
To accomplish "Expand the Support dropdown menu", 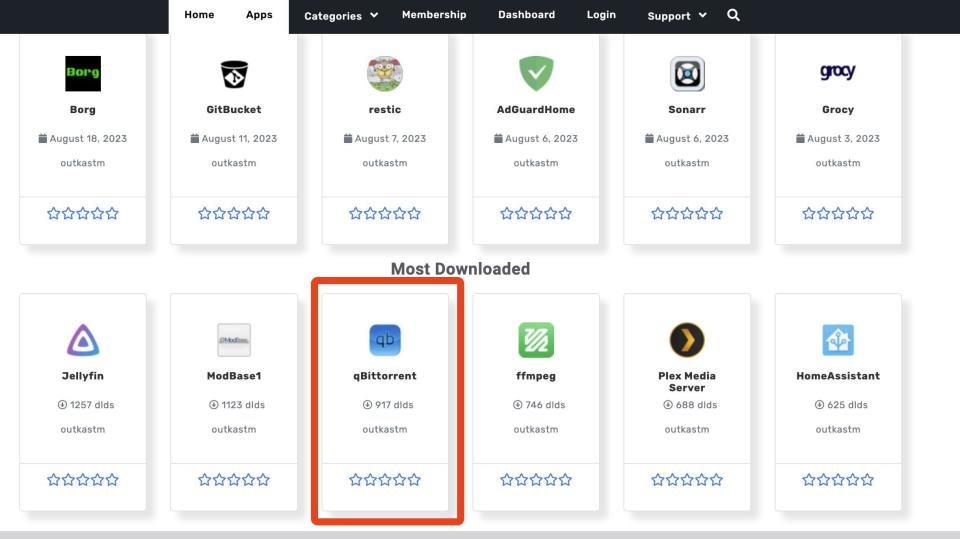I will (677, 16).
